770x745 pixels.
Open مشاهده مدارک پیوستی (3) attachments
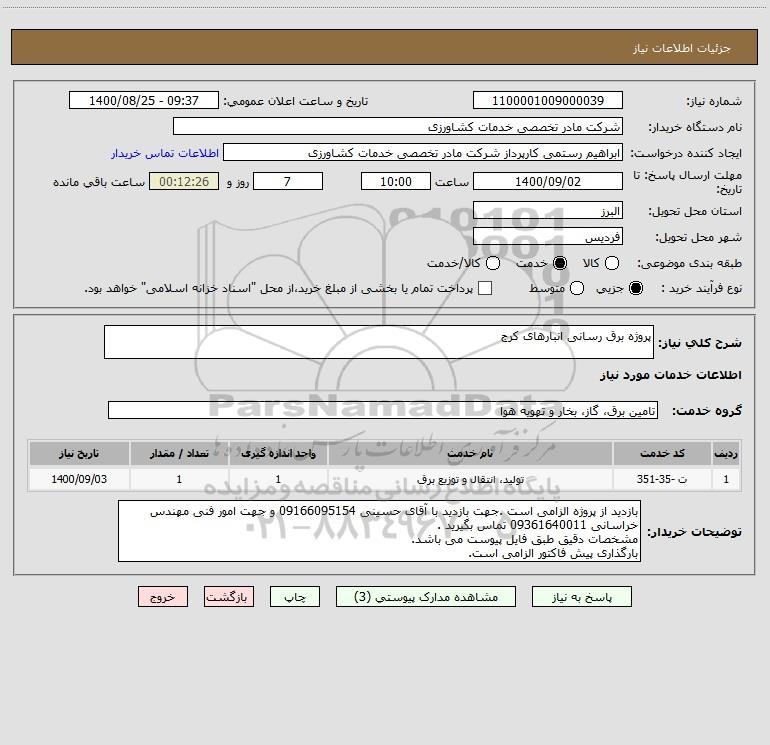tap(426, 597)
